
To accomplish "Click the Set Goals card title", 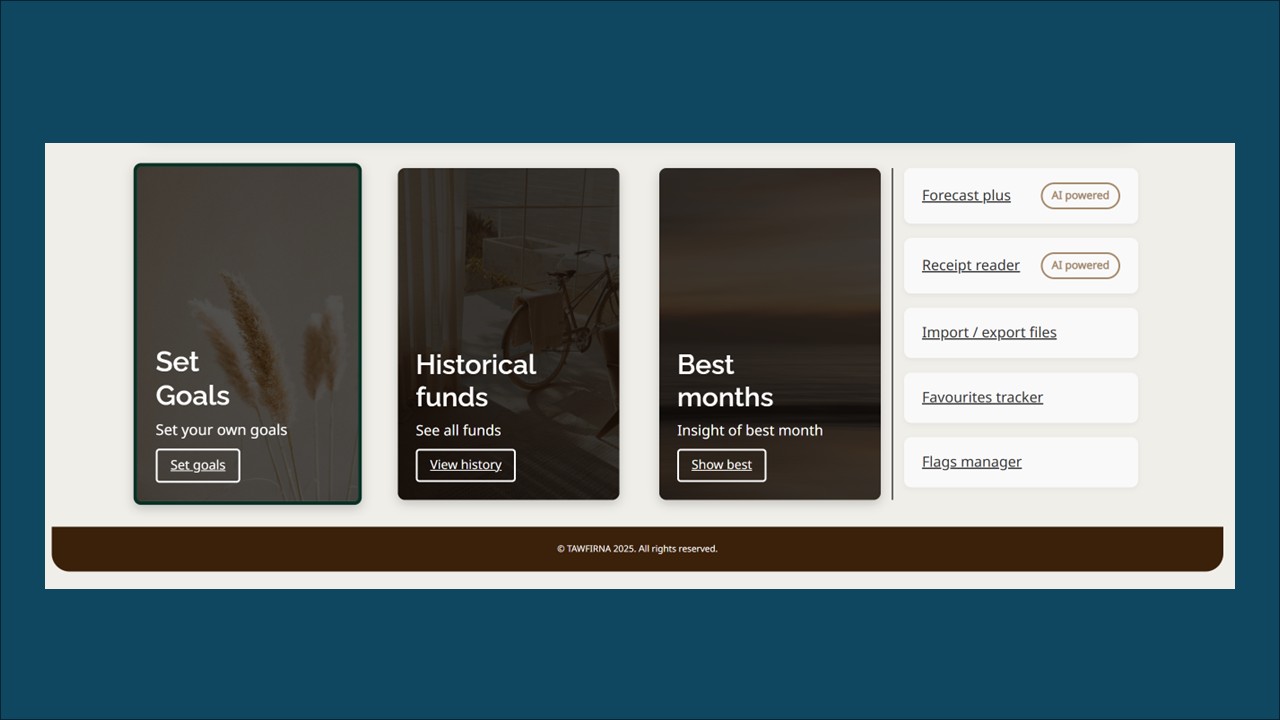I will [x=192, y=378].
